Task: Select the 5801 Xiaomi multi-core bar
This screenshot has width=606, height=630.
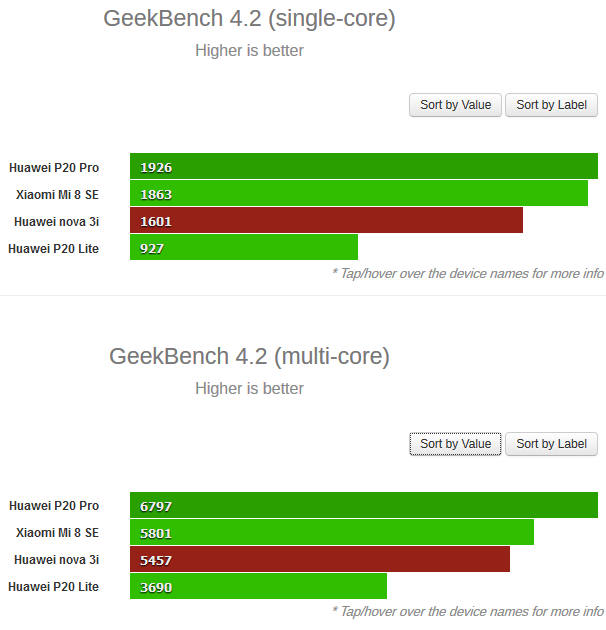Action: (x=332, y=533)
